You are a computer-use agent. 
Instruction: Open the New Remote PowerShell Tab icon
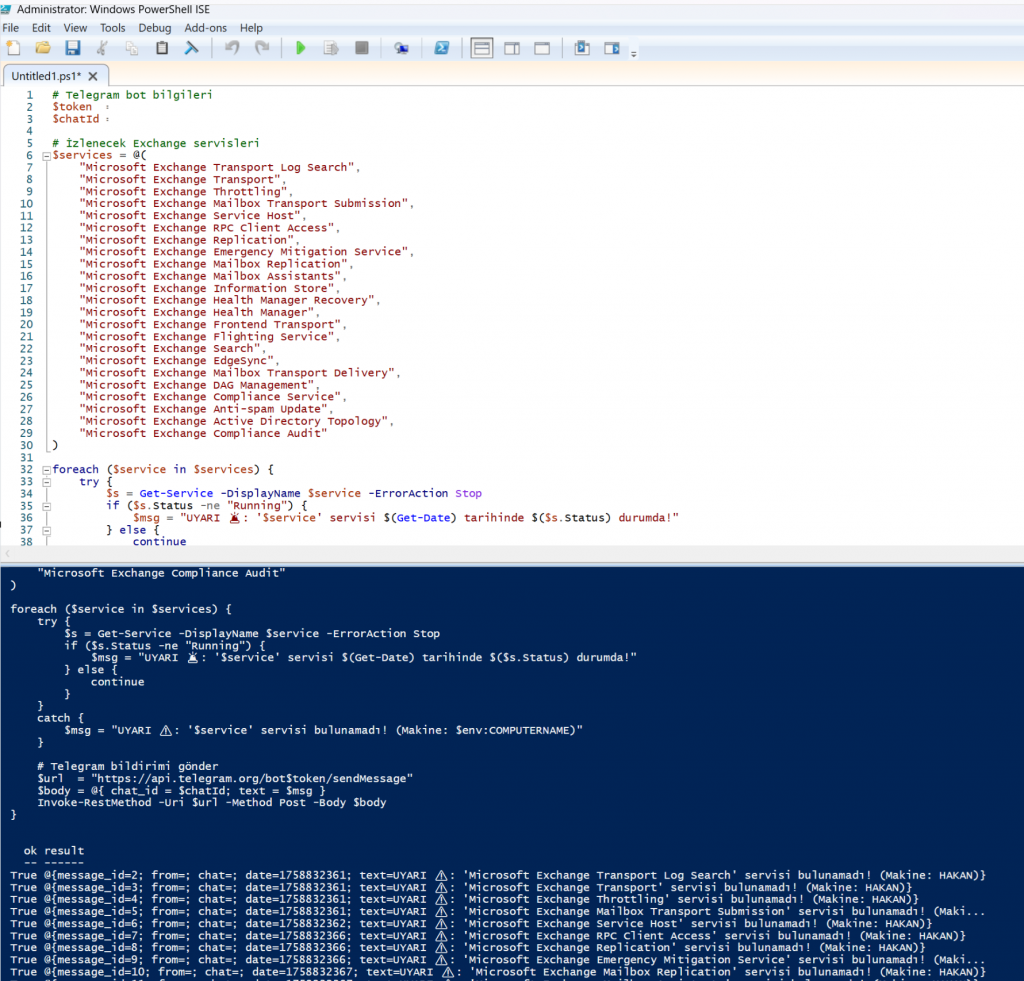tap(401, 48)
